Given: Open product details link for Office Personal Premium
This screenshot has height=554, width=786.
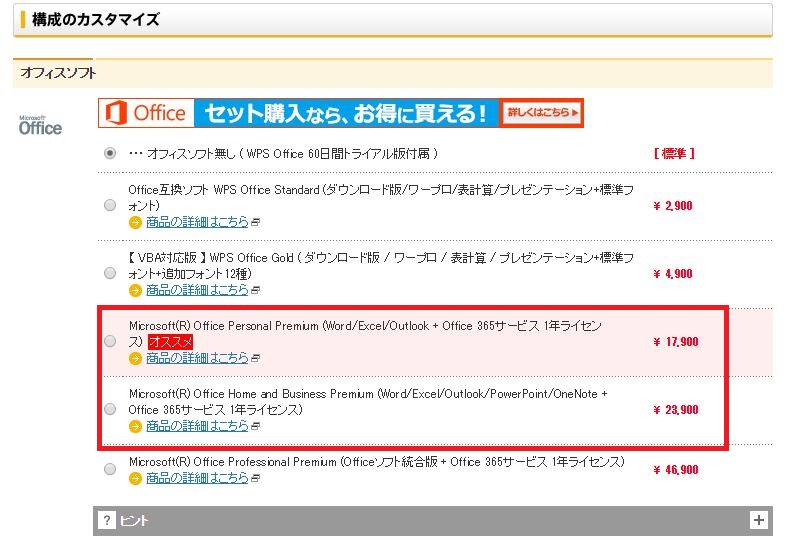Looking at the screenshot, I should tap(197, 358).
